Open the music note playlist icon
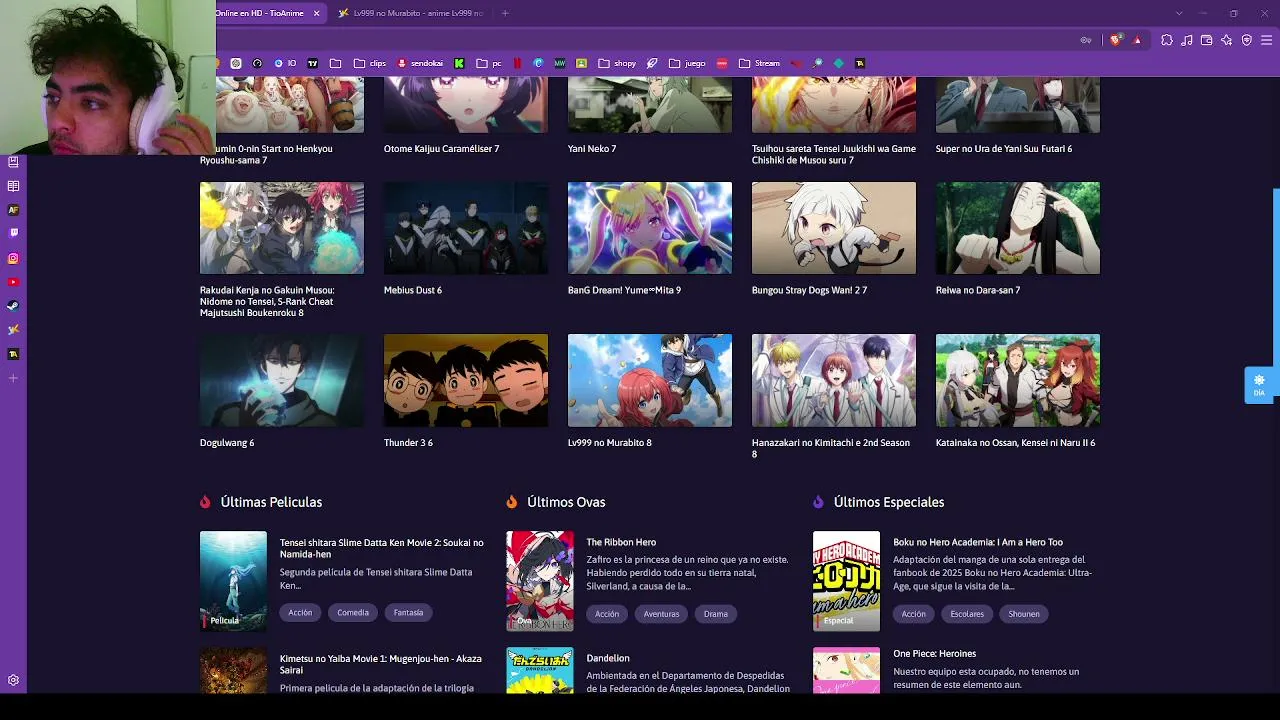 pos(1186,40)
